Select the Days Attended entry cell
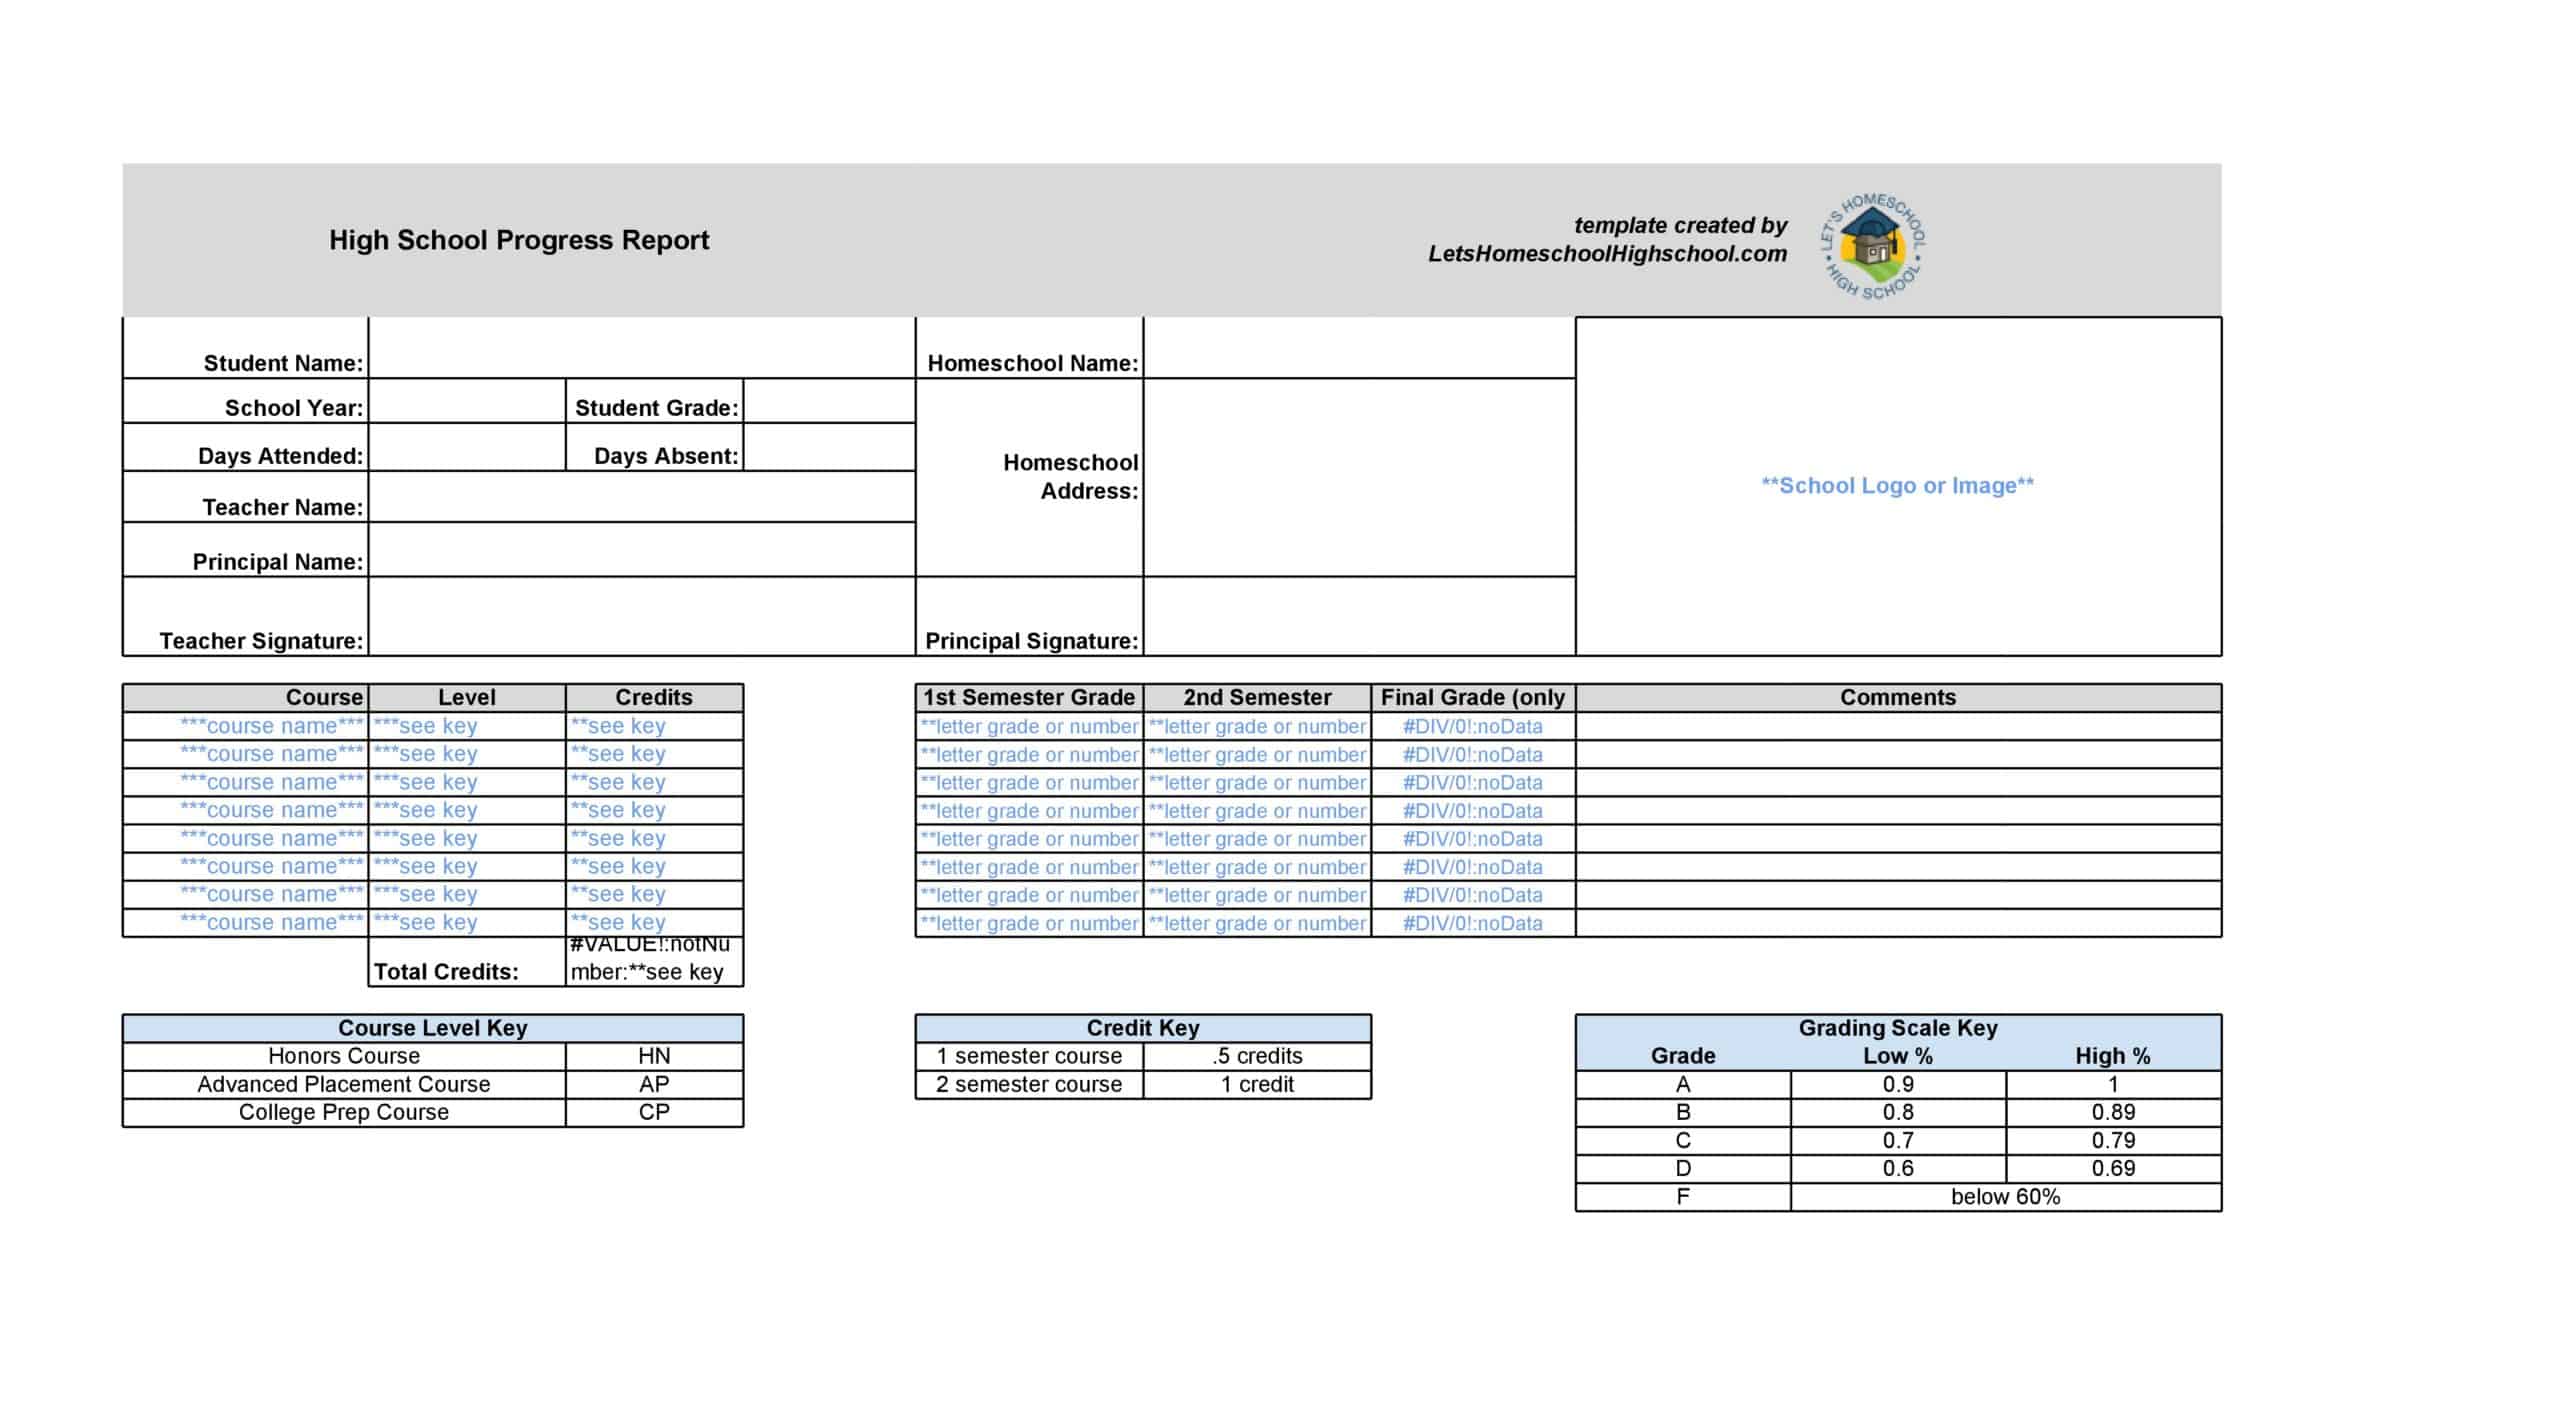This screenshot has width=2560, height=1403. pyautogui.click(x=467, y=447)
